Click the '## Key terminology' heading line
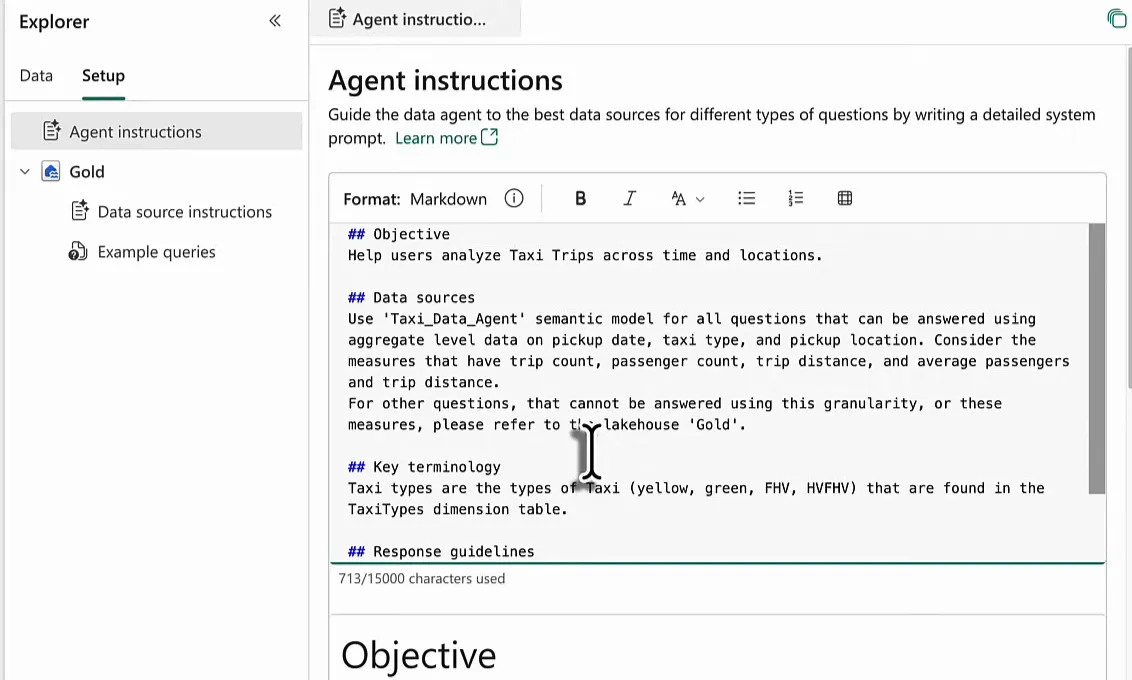The image size is (1132, 680). coord(424,467)
